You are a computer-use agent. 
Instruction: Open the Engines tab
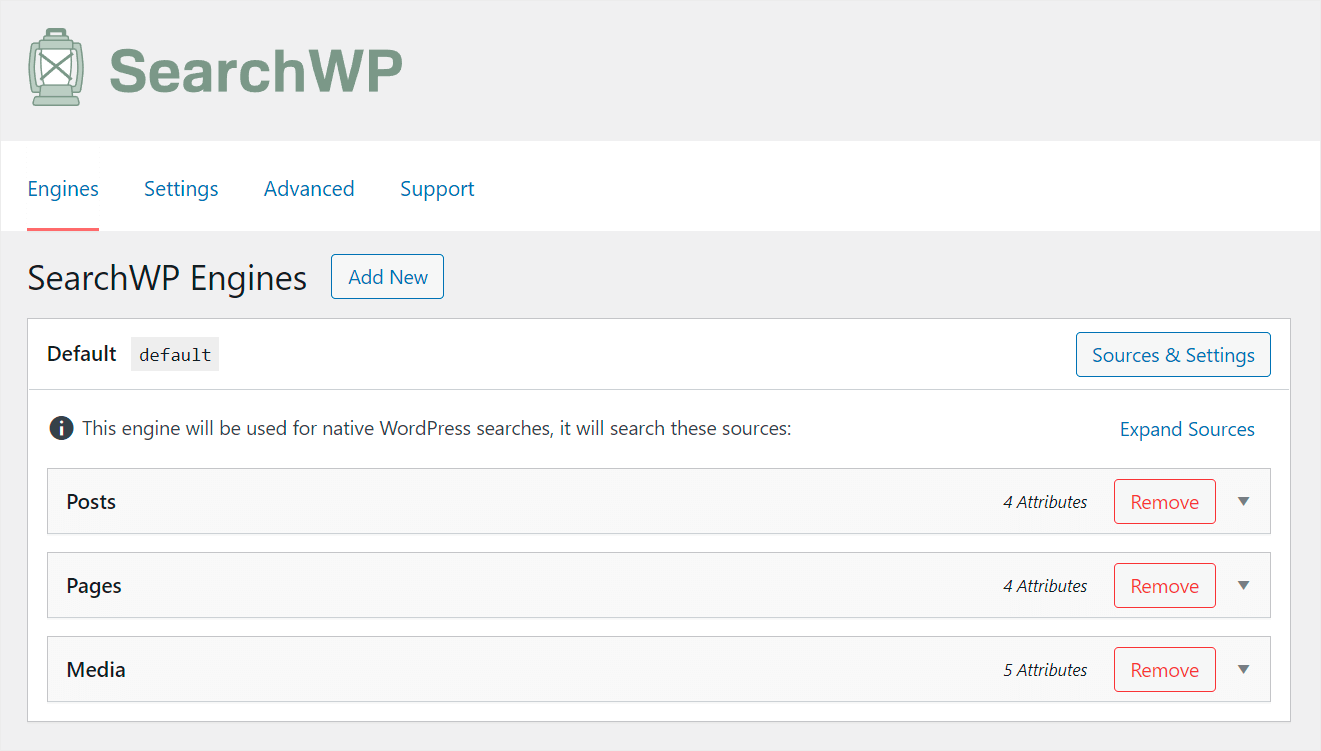(x=63, y=189)
